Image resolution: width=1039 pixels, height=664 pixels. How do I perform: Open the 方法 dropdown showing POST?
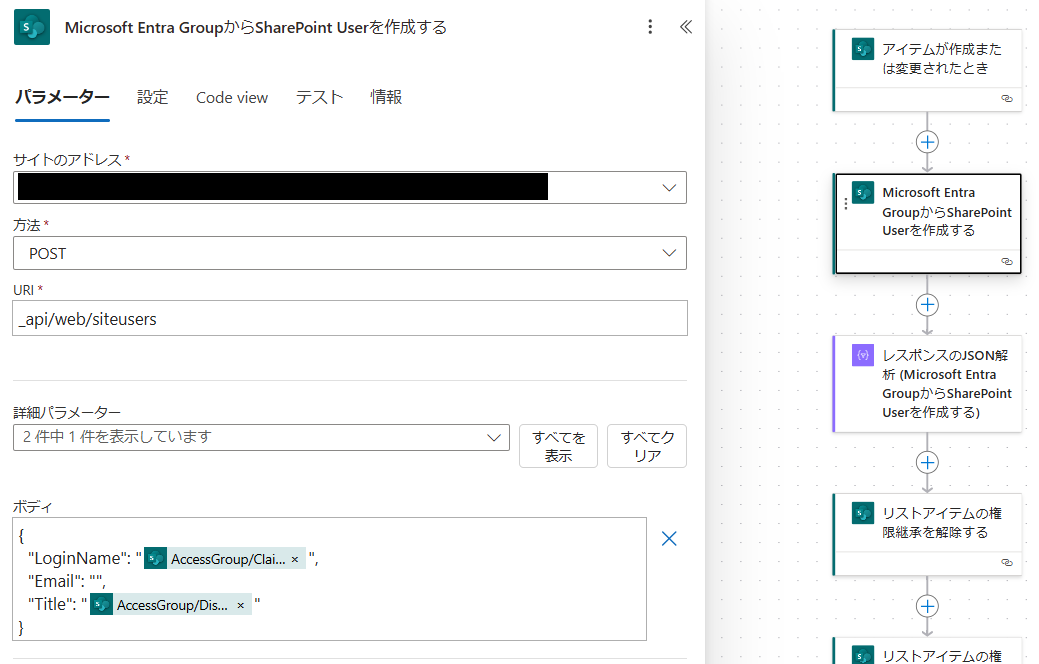[669, 253]
